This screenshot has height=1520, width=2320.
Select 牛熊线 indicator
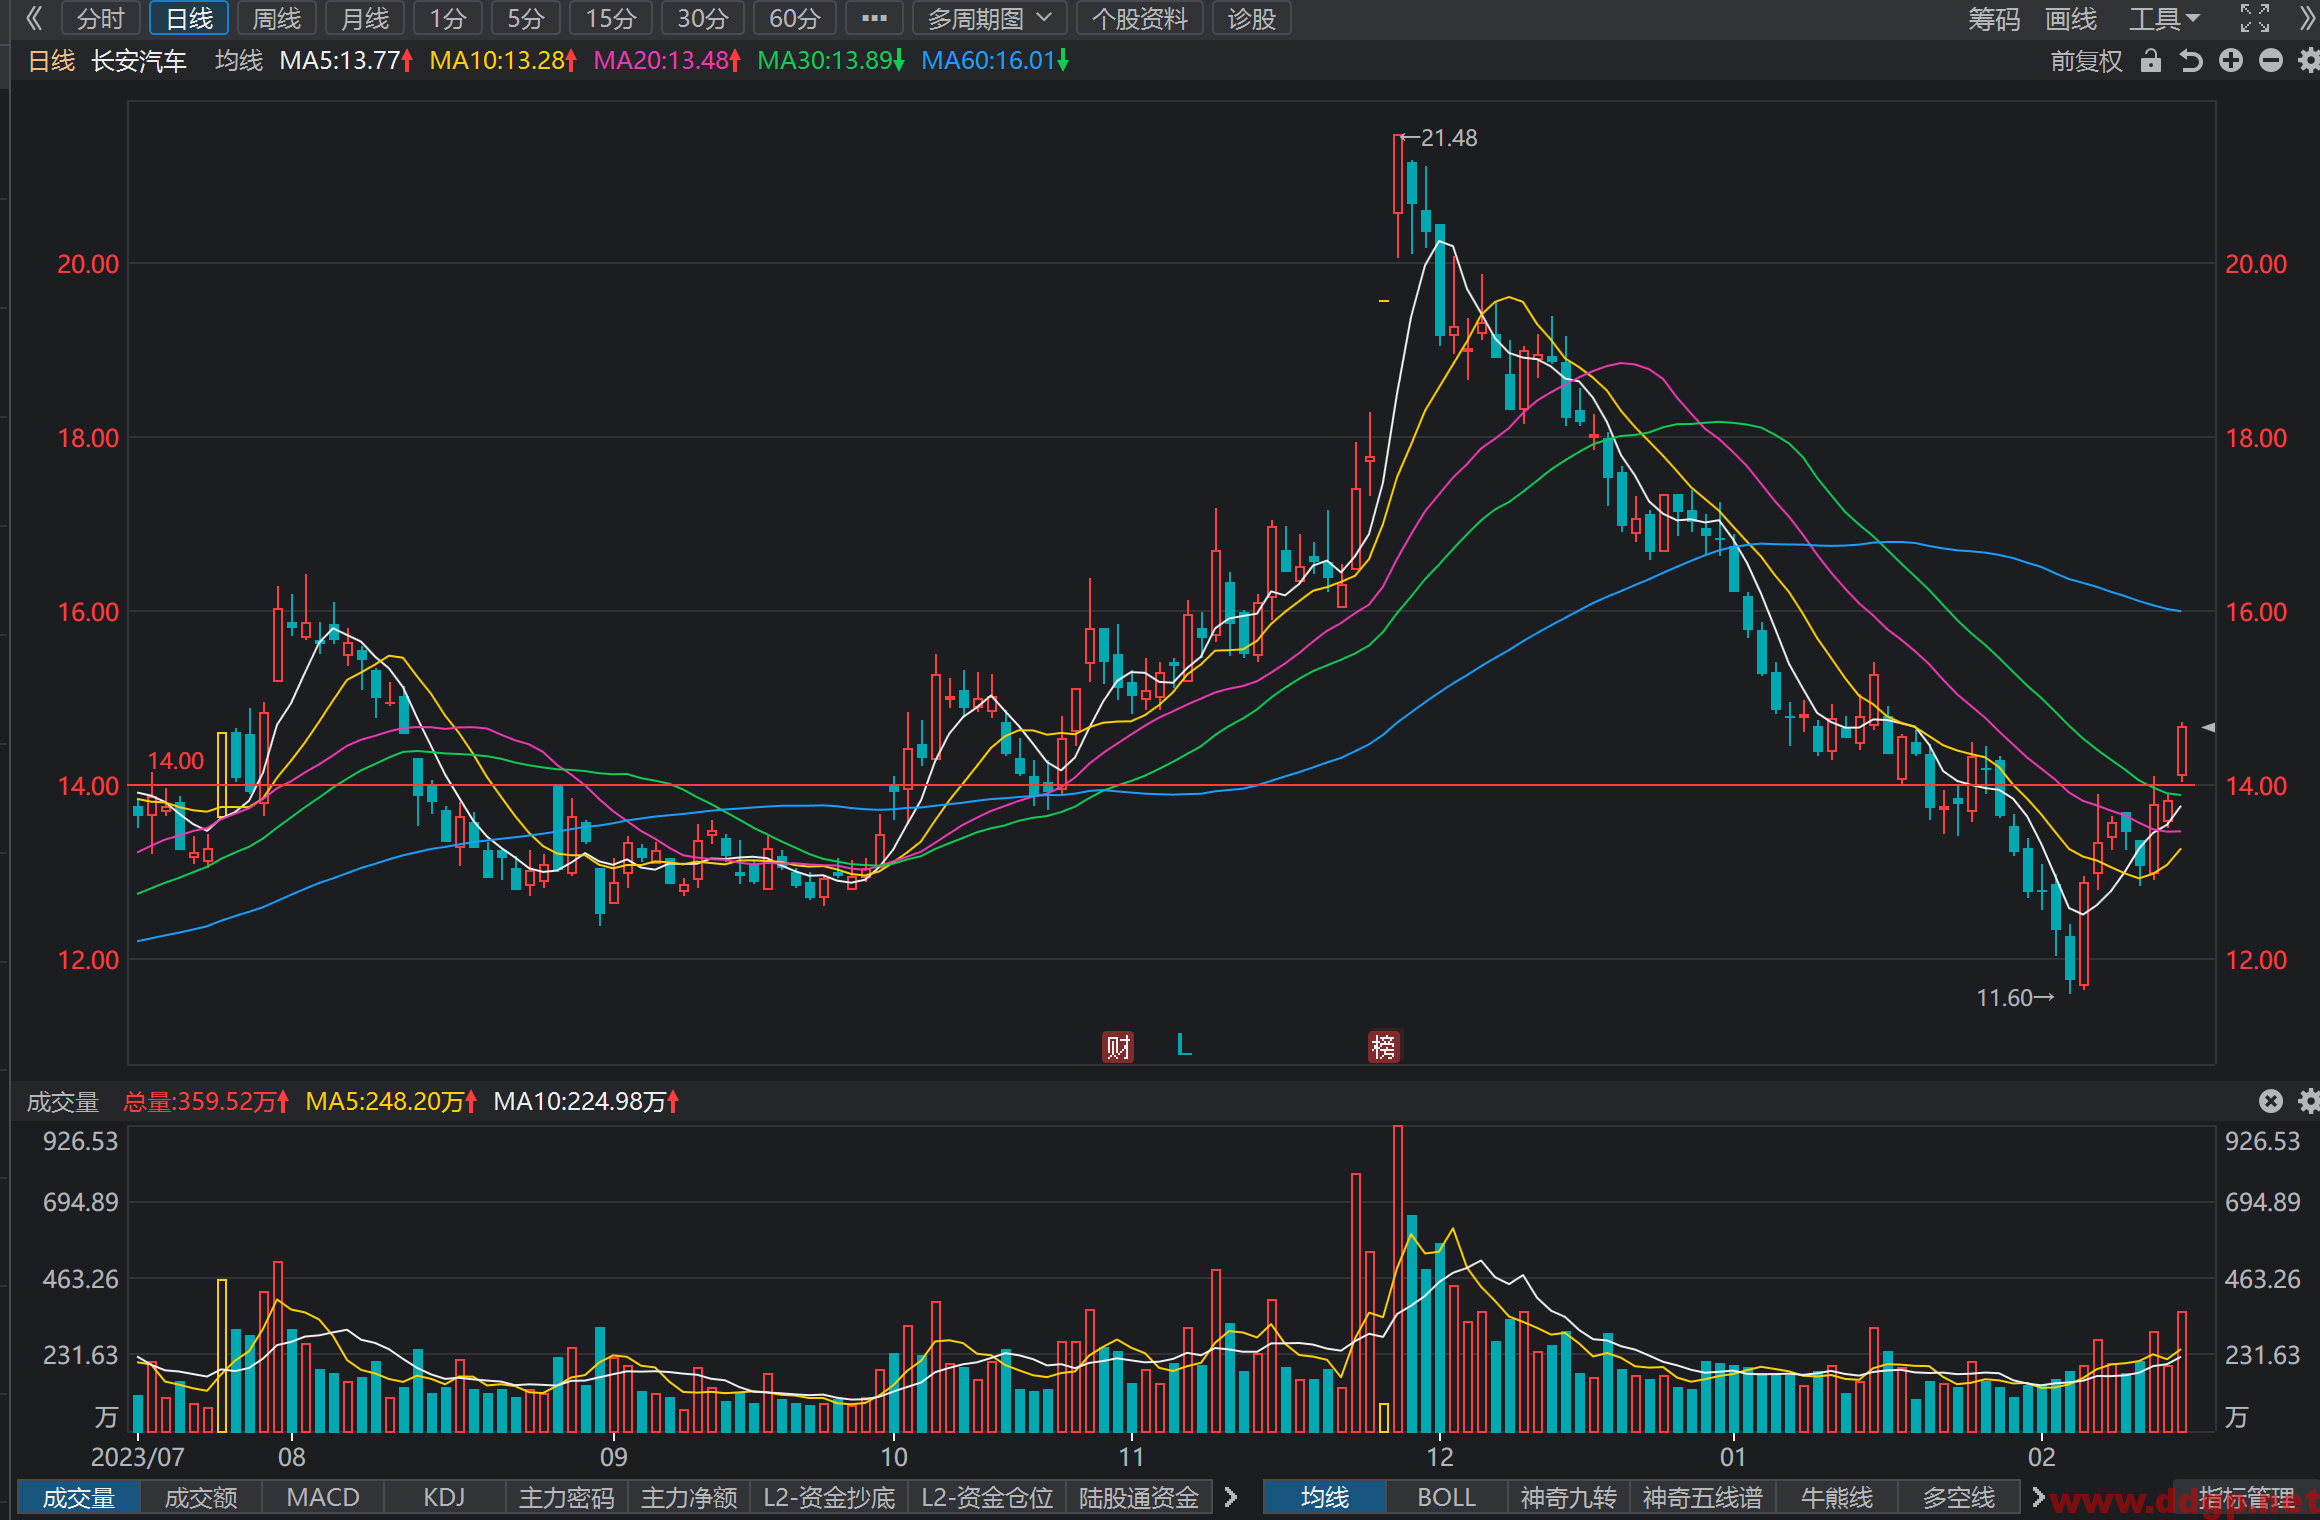(x=1837, y=1497)
